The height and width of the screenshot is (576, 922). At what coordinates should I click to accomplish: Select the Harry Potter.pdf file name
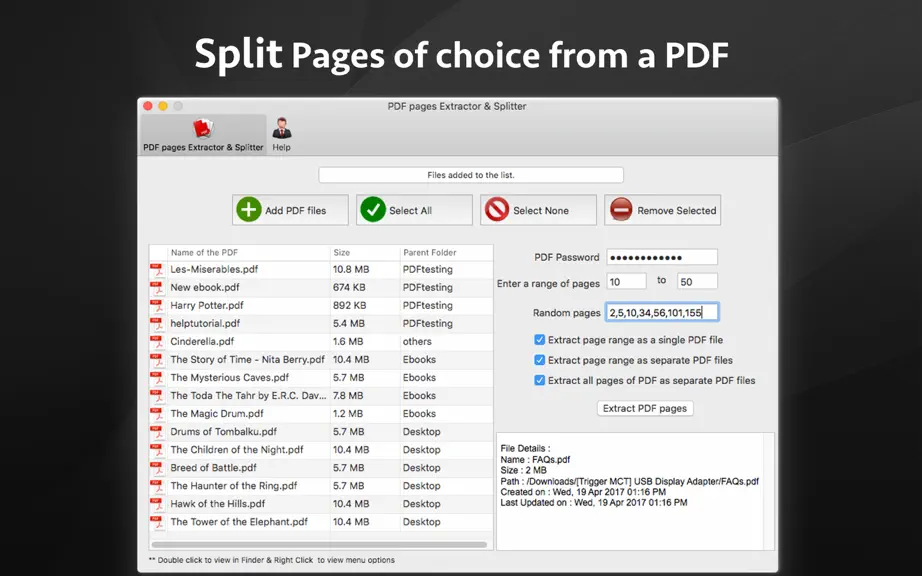[x=207, y=306]
